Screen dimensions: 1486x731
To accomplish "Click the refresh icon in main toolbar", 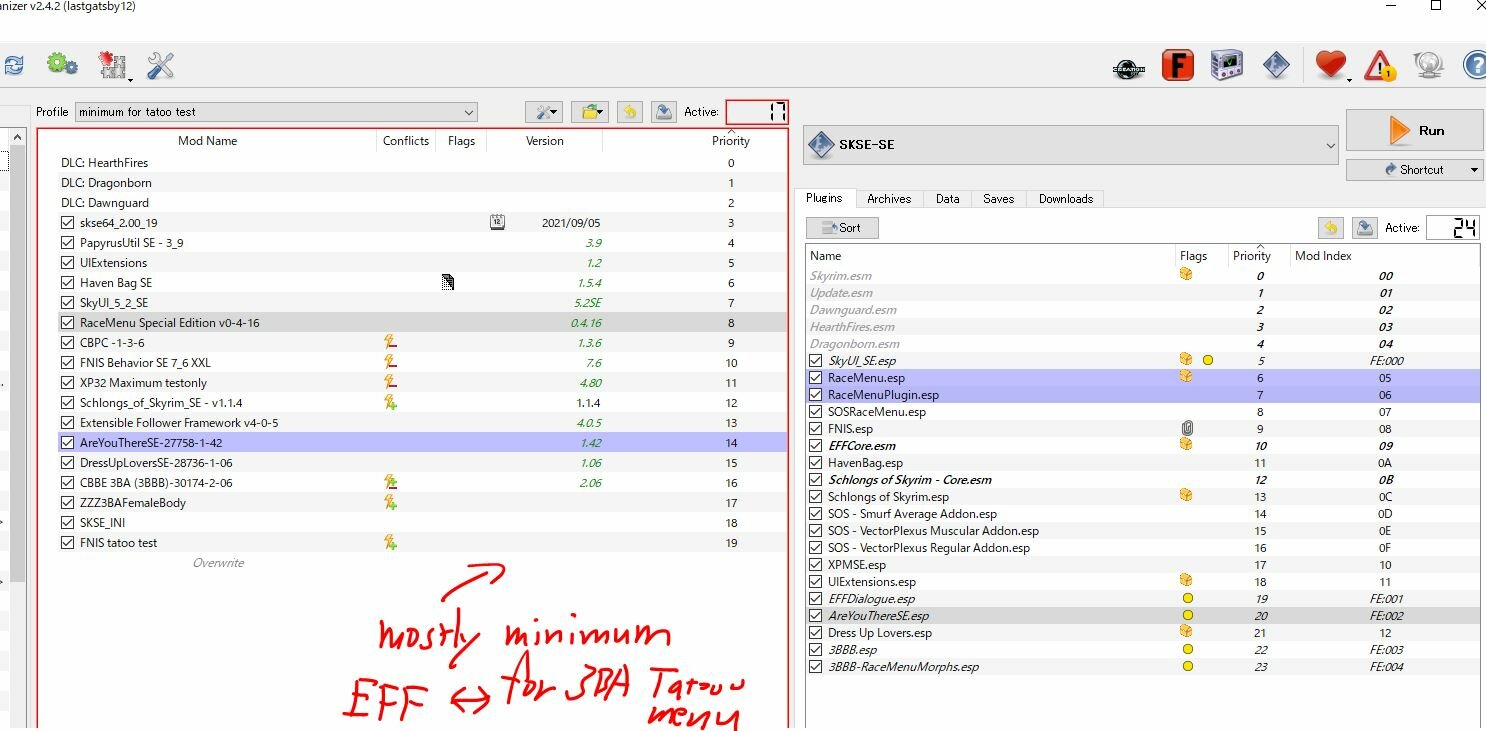I will [x=12, y=66].
